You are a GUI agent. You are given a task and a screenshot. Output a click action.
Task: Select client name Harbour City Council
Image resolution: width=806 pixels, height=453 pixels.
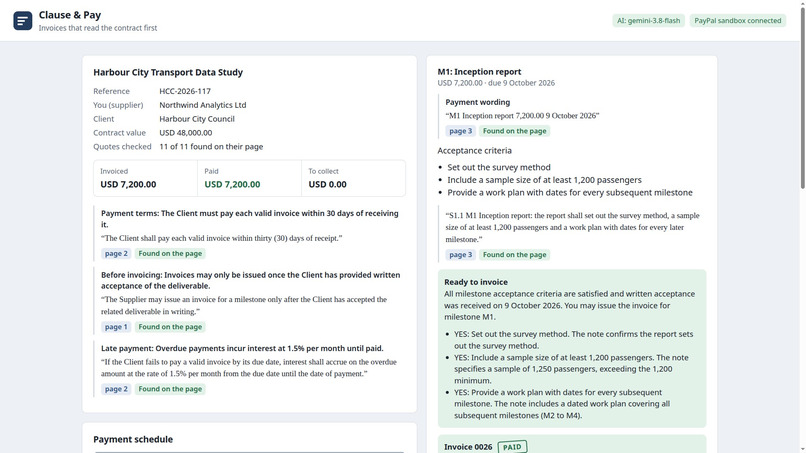coord(197,119)
